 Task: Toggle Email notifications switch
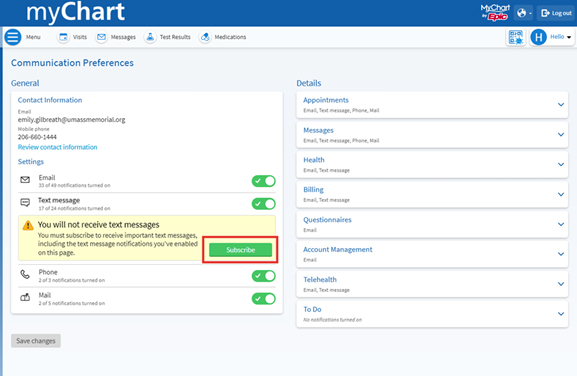click(x=263, y=181)
